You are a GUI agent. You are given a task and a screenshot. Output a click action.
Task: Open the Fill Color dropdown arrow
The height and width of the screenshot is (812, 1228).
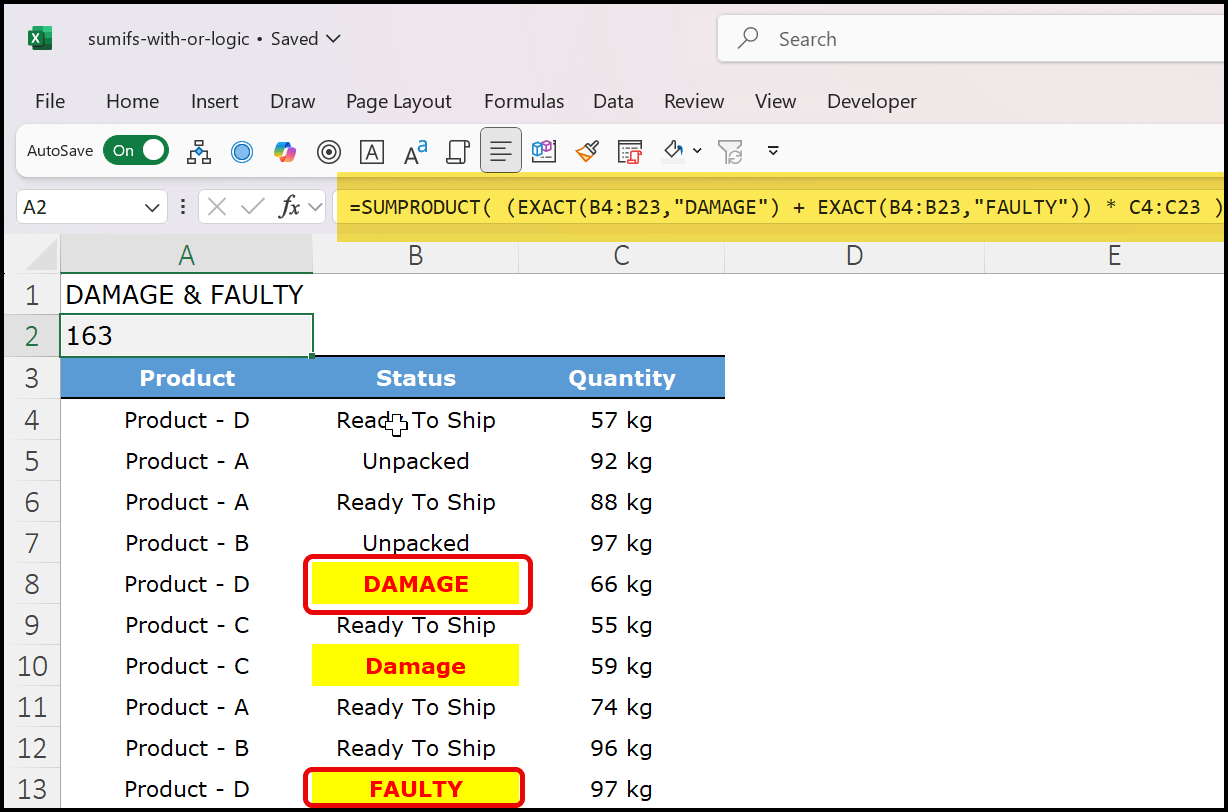tap(697, 151)
